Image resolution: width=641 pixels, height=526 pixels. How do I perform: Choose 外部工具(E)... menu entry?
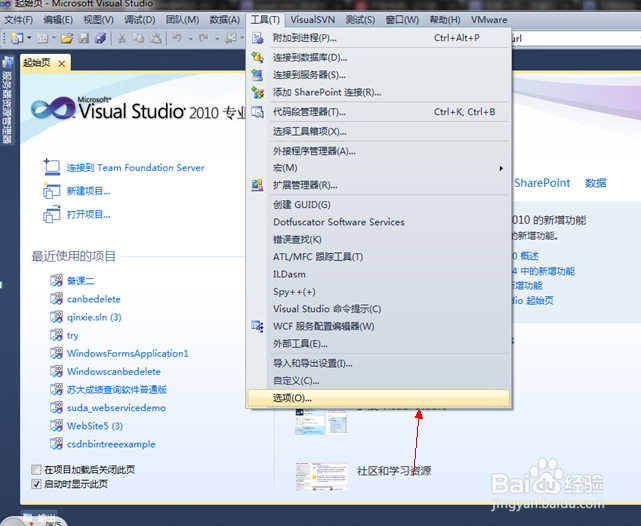(379, 344)
